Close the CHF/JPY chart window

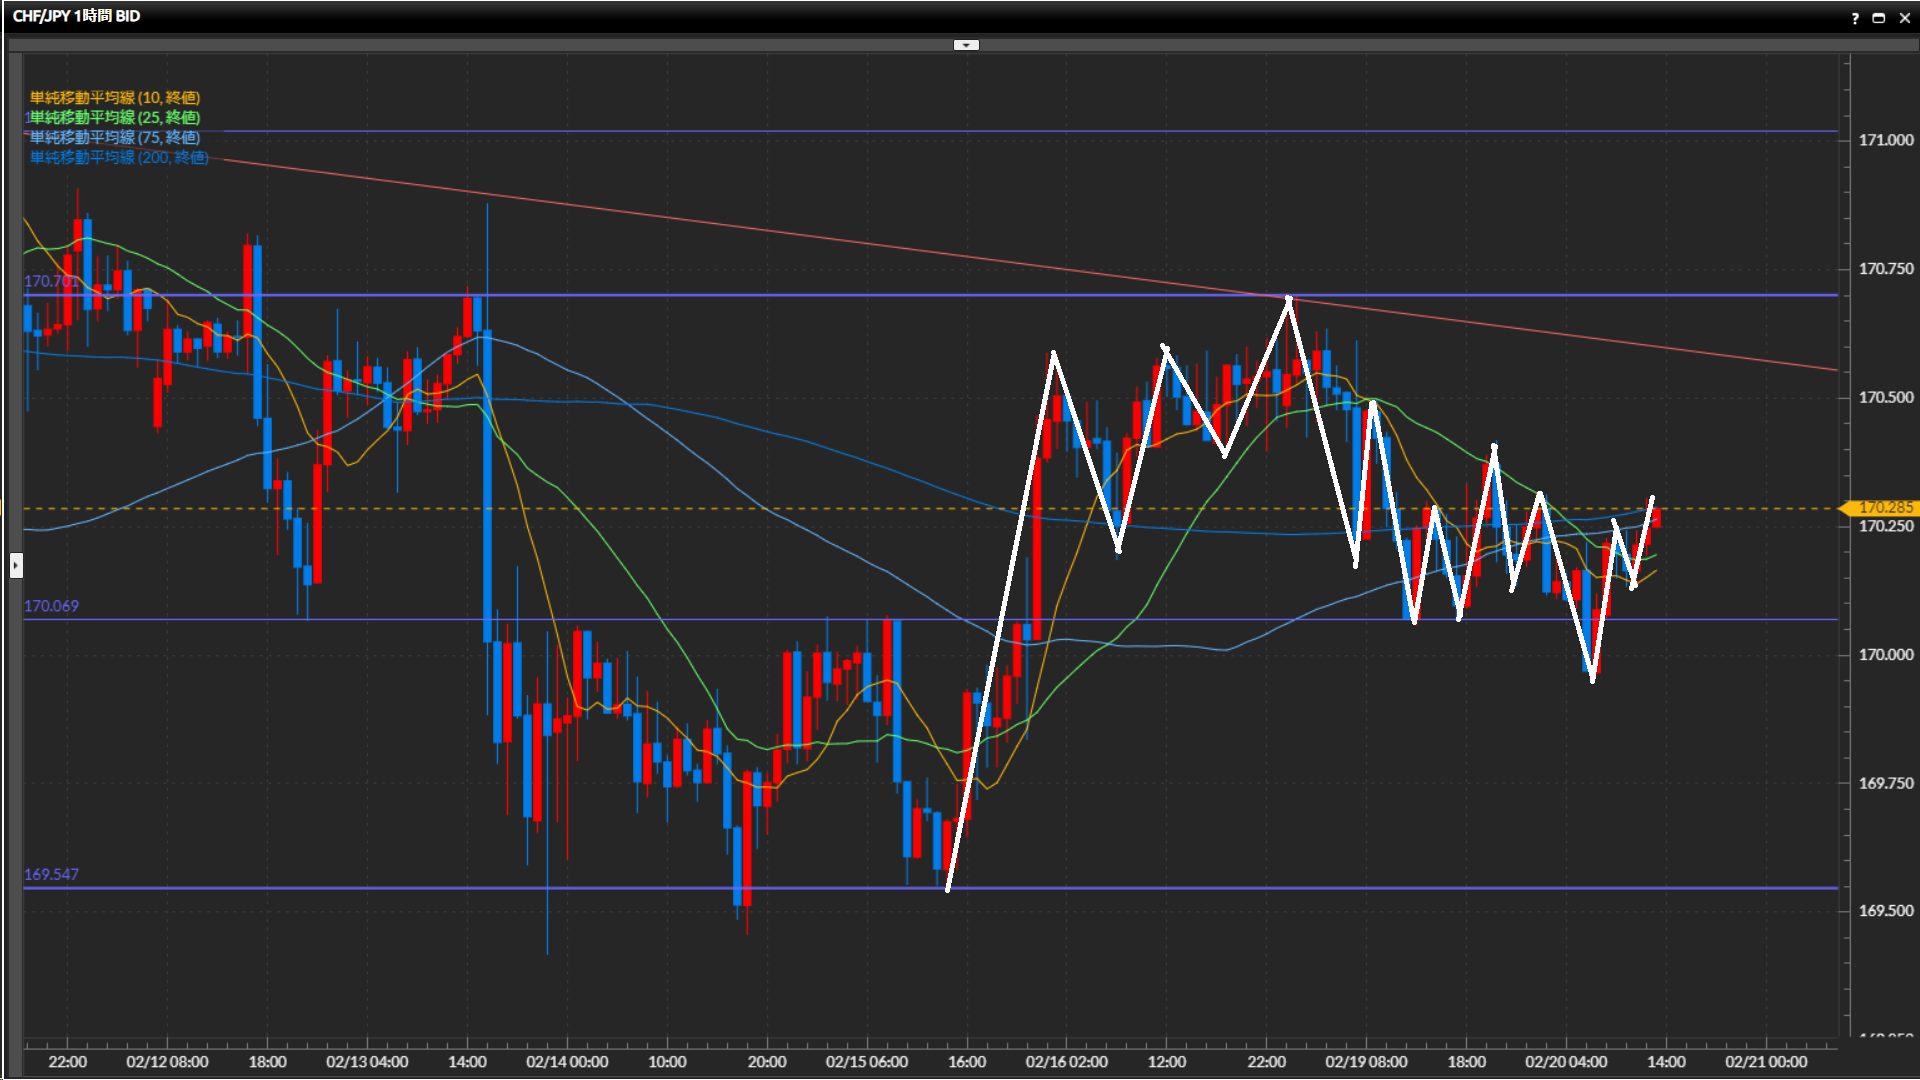coord(1904,18)
